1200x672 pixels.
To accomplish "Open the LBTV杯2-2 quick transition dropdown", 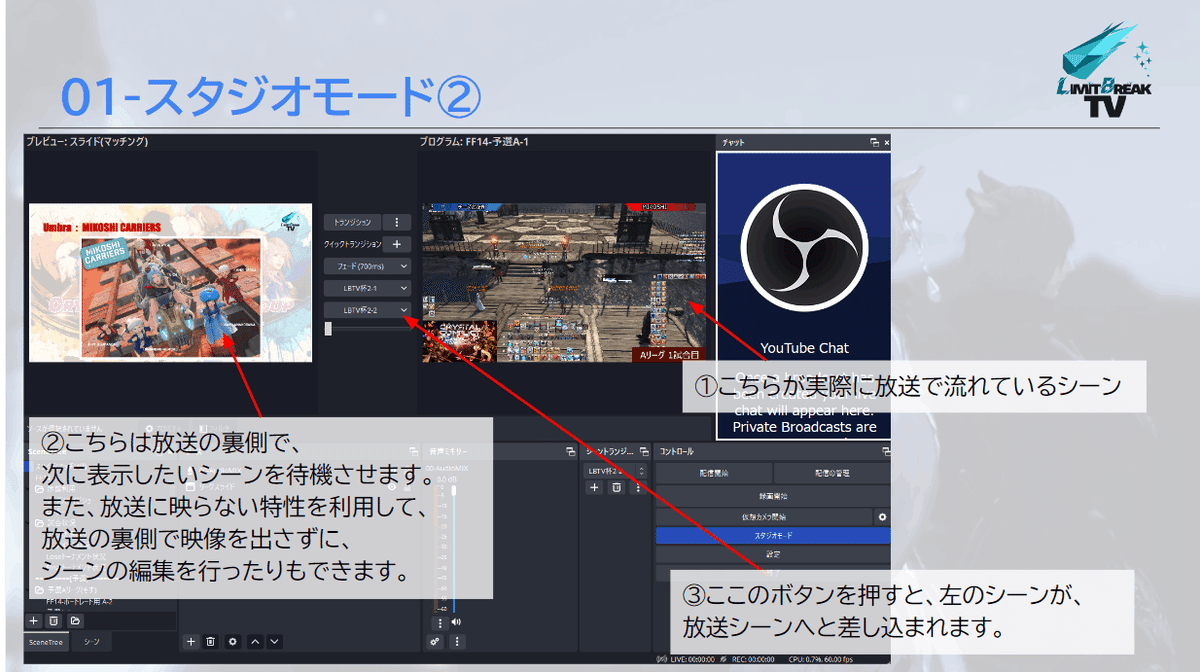I will [x=368, y=310].
